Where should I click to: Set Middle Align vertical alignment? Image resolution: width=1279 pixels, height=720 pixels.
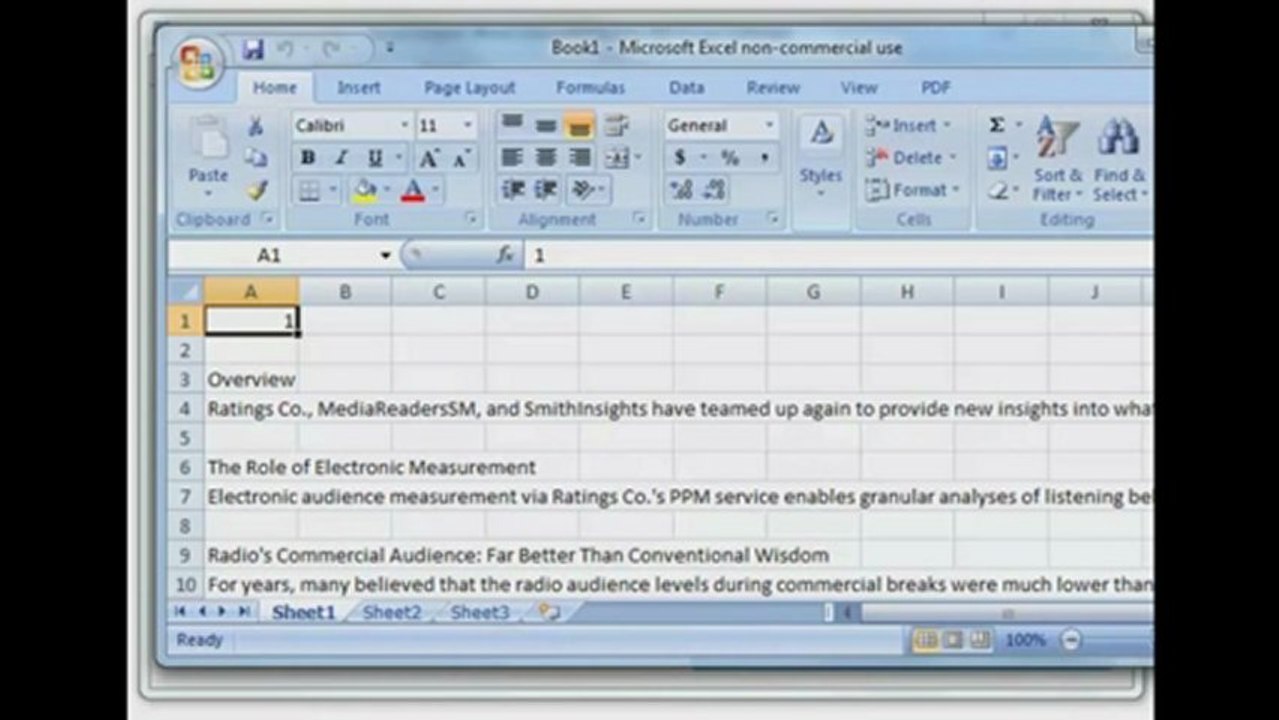[x=546, y=125]
